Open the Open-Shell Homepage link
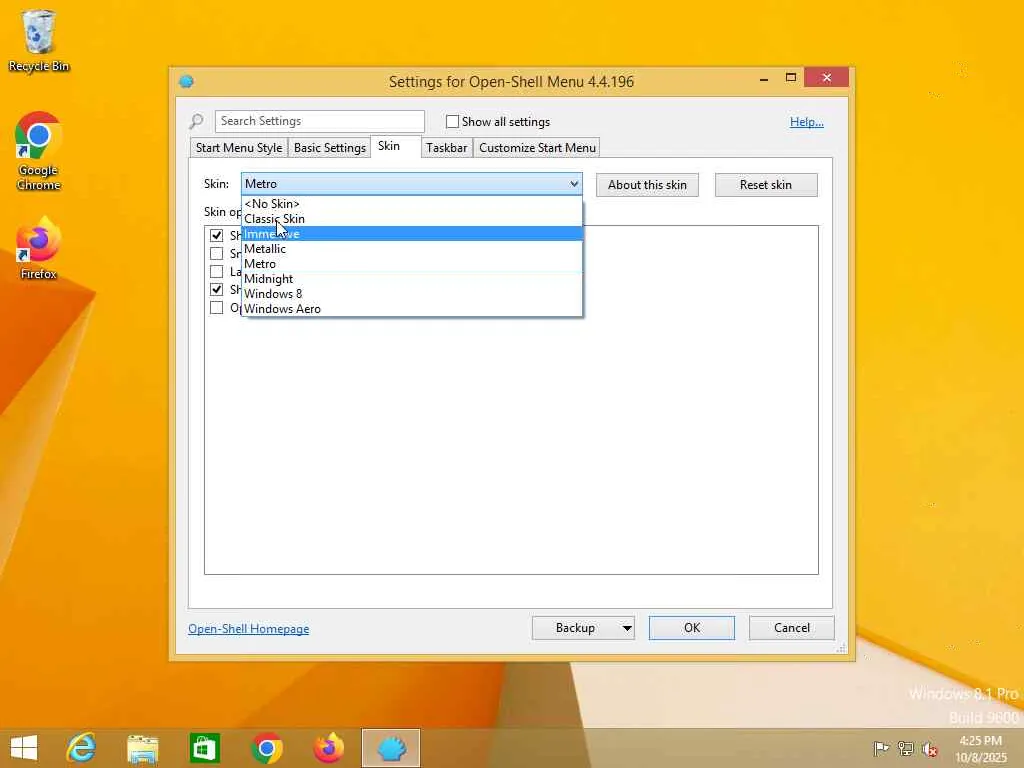This screenshot has height=768, width=1024. click(249, 629)
